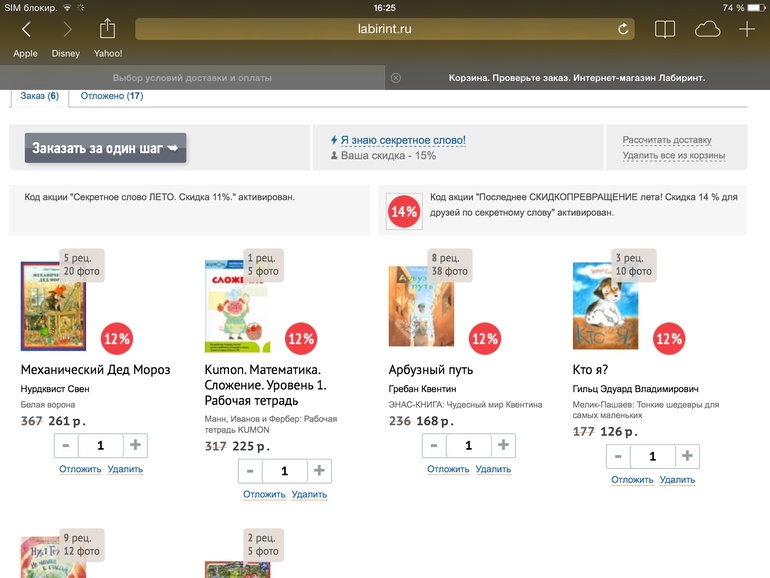The height and width of the screenshot is (578, 770).
Task: Click the Я знаю секретное слово link
Action: [403, 141]
